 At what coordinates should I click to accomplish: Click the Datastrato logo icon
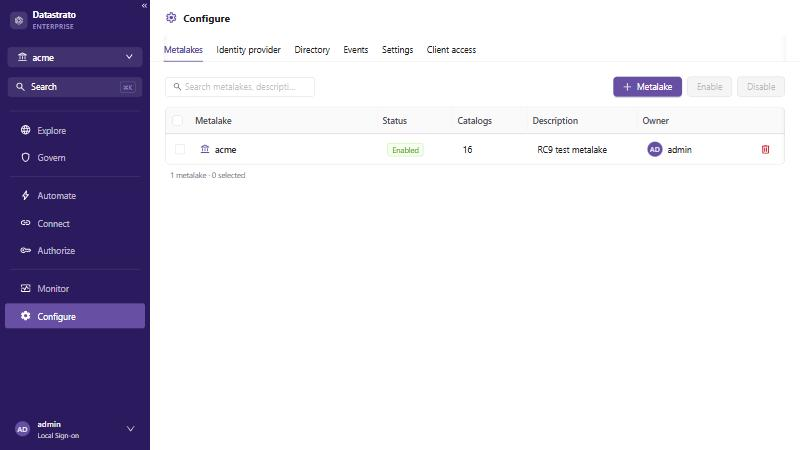[x=19, y=20]
